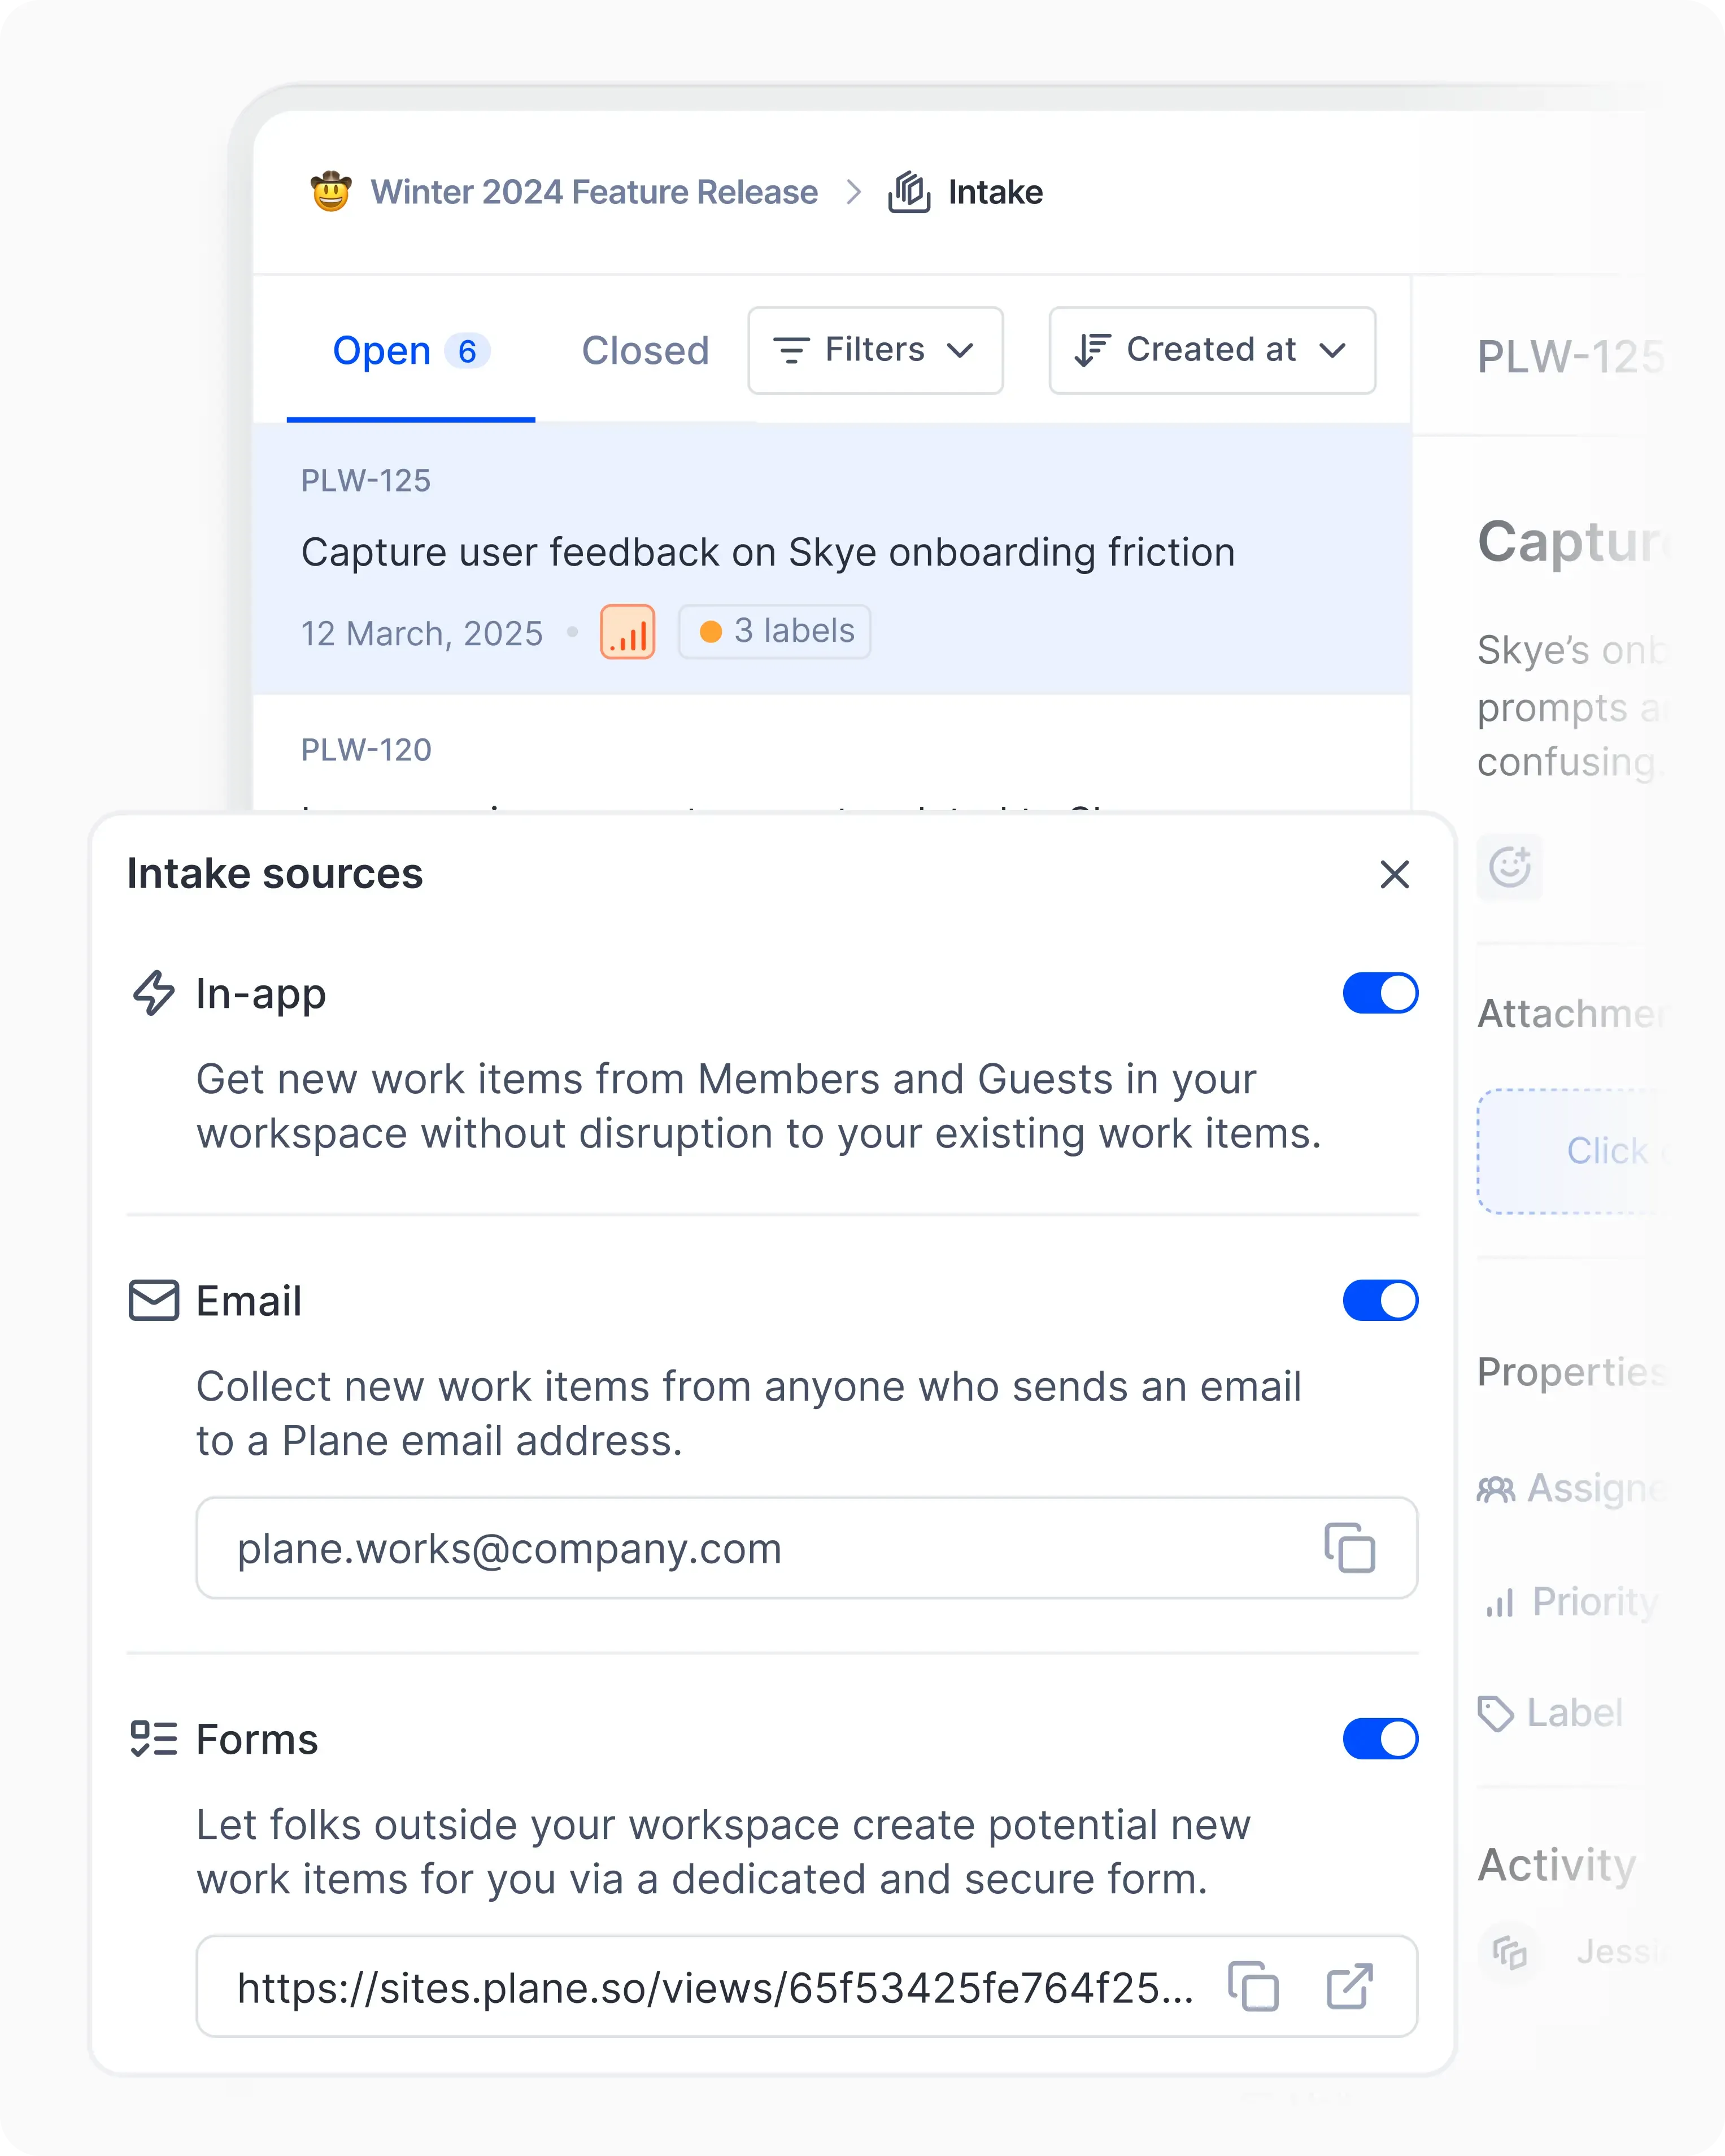Image resolution: width=1725 pixels, height=2156 pixels.
Task: Copy the Forms site link
Action: tap(1253, 1986)
